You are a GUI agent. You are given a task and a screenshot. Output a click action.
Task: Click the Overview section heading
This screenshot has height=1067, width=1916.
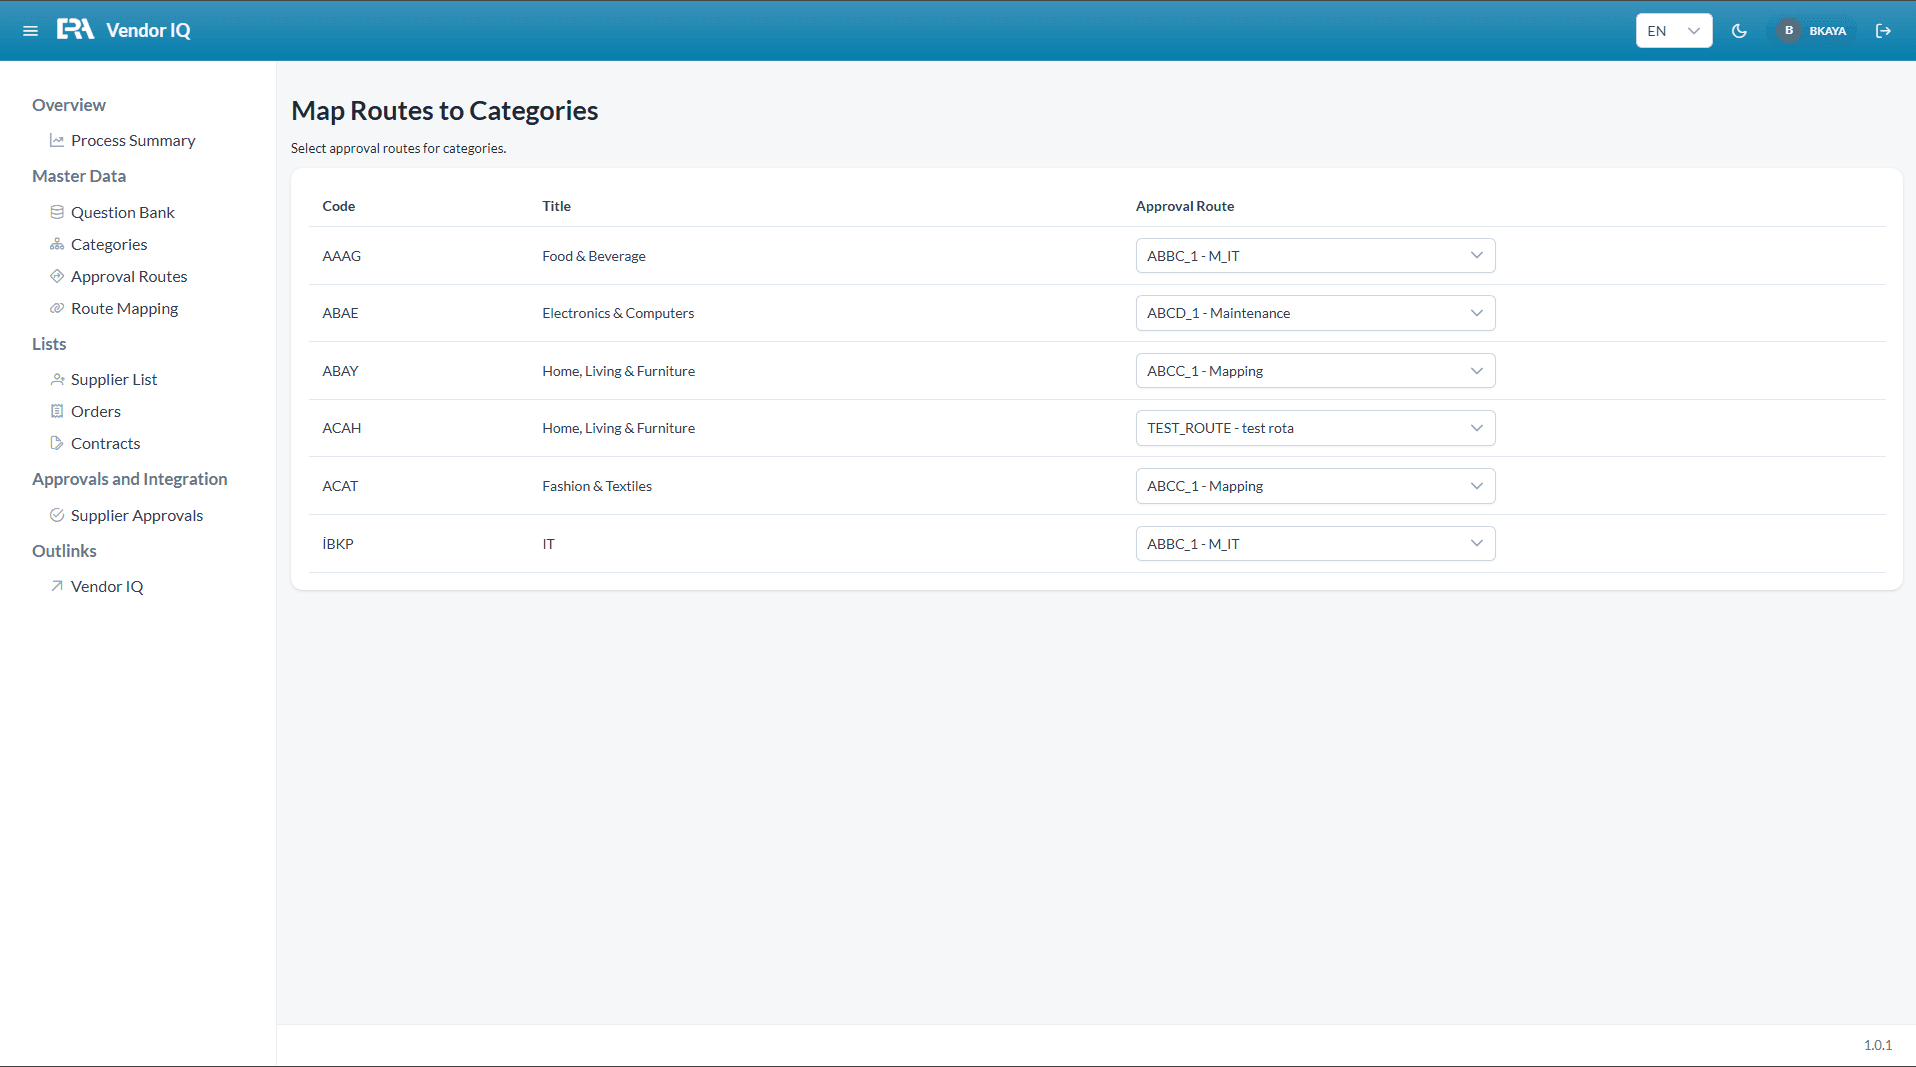pos(69,105)
